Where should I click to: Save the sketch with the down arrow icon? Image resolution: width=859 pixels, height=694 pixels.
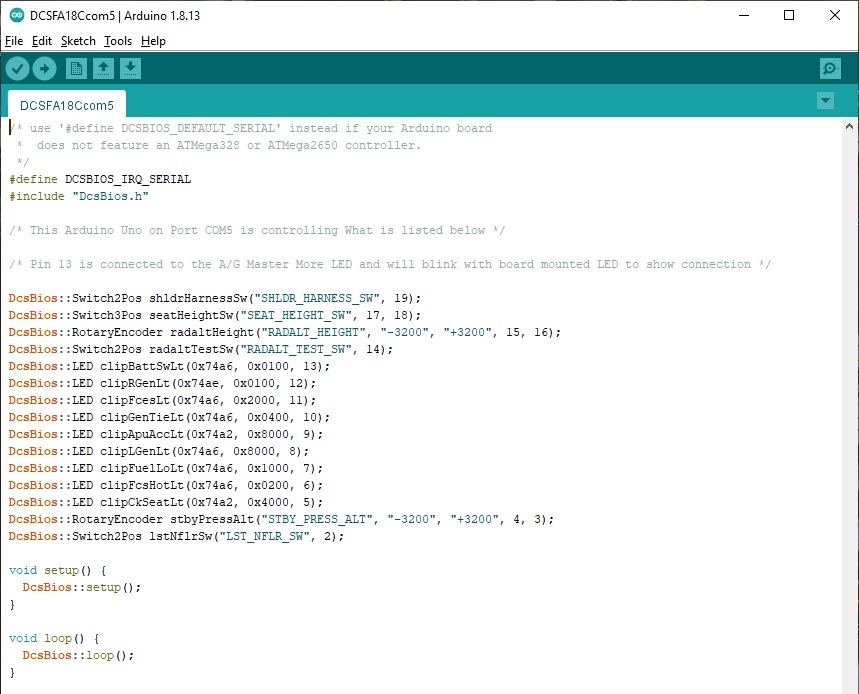point(130,68)
